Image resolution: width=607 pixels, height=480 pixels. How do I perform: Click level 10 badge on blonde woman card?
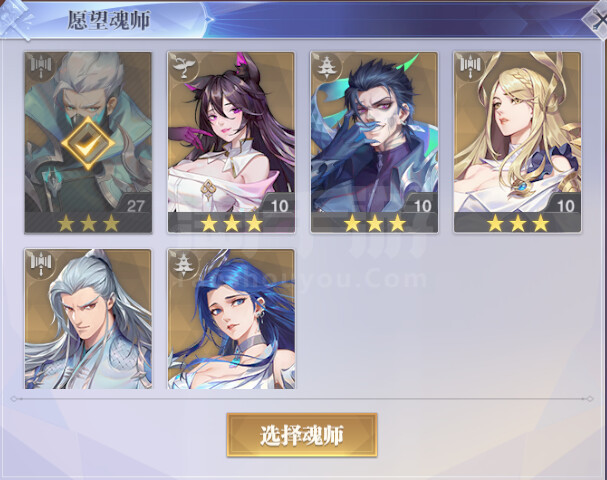[566, 206]
